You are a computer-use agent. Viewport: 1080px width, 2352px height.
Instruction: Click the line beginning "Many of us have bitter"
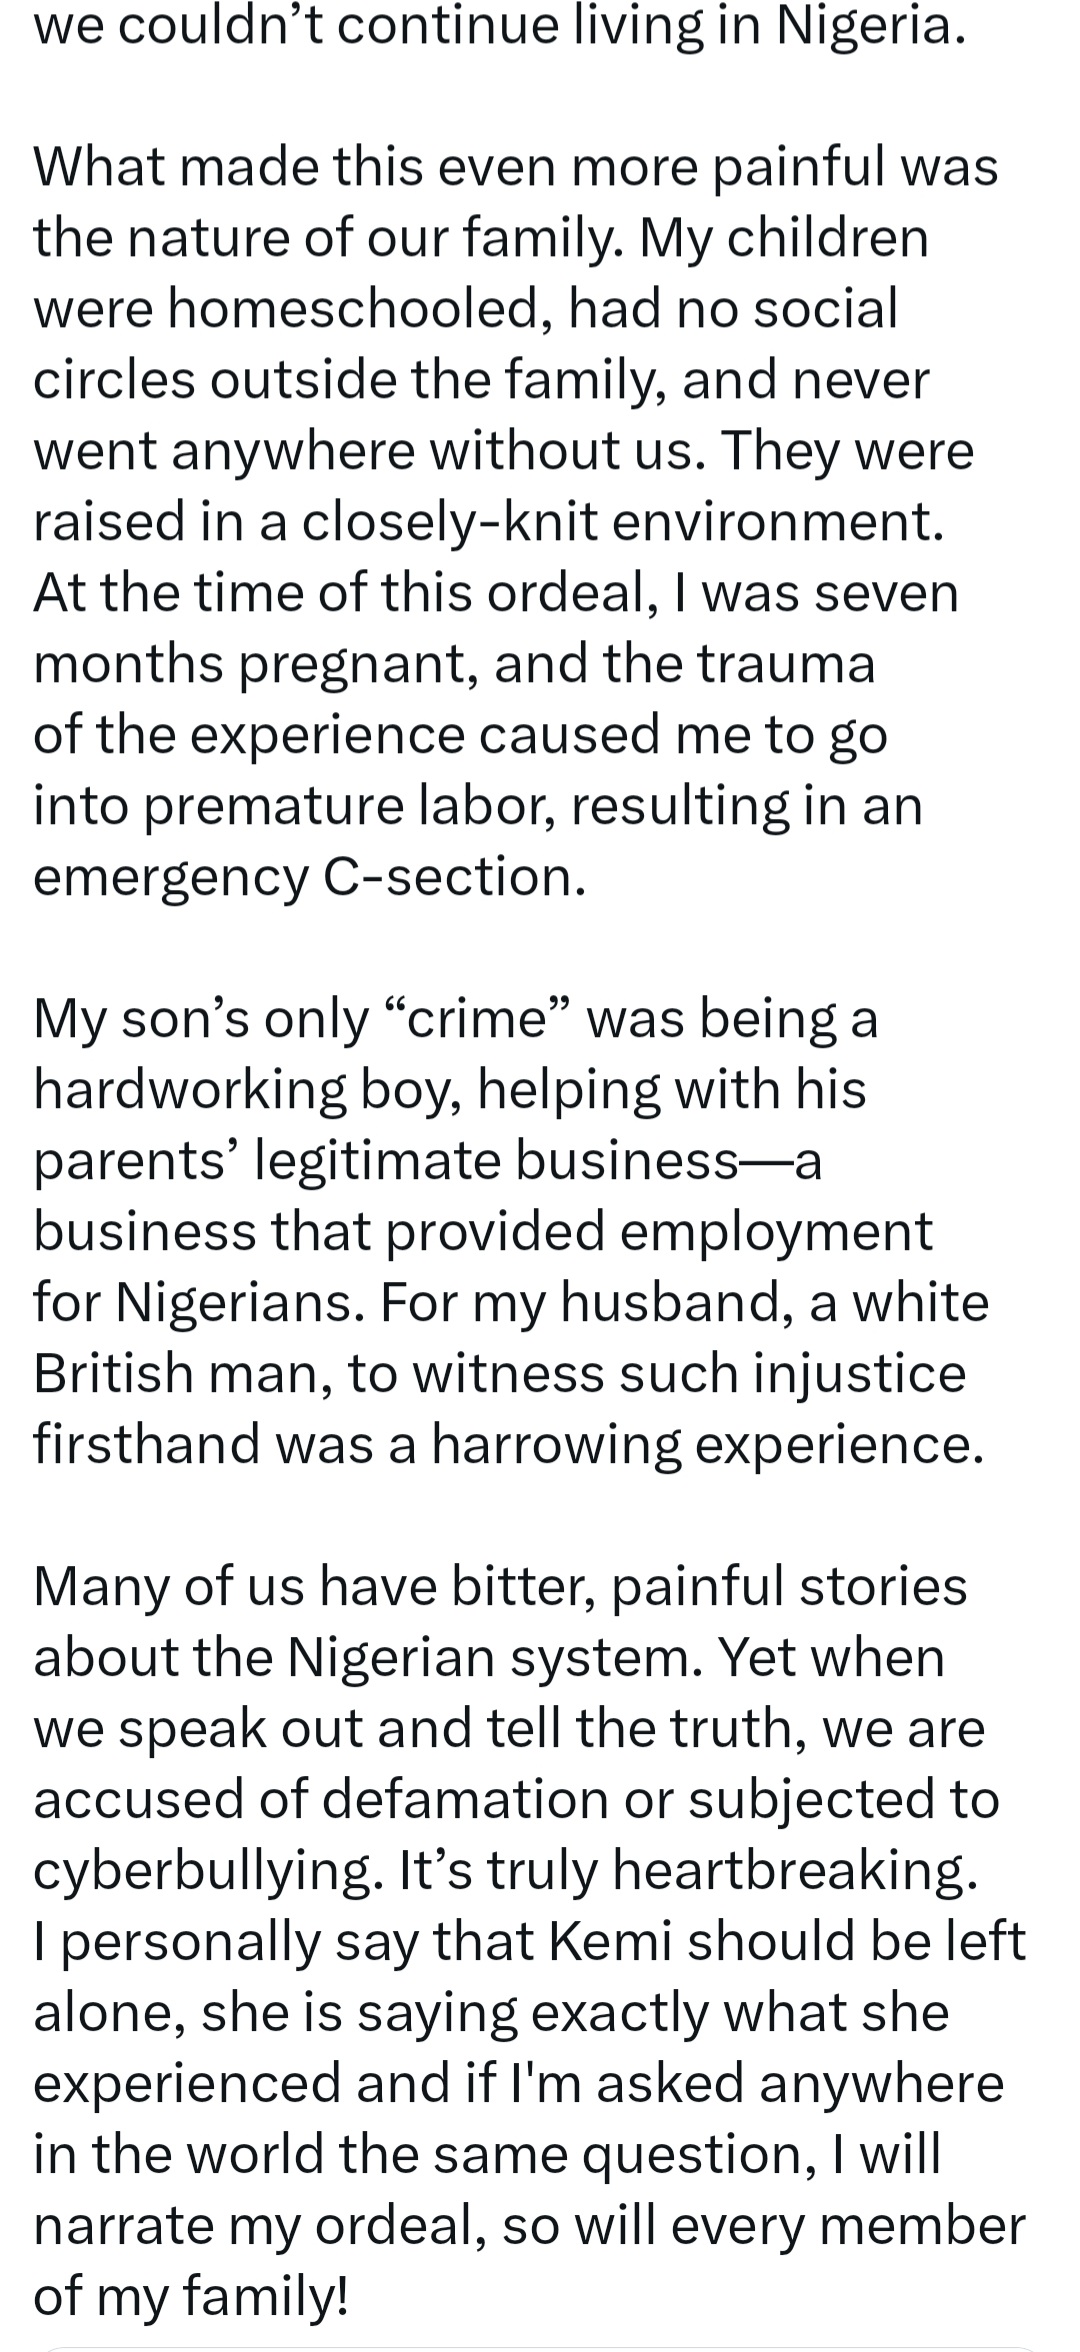(x=499, y=1586)
